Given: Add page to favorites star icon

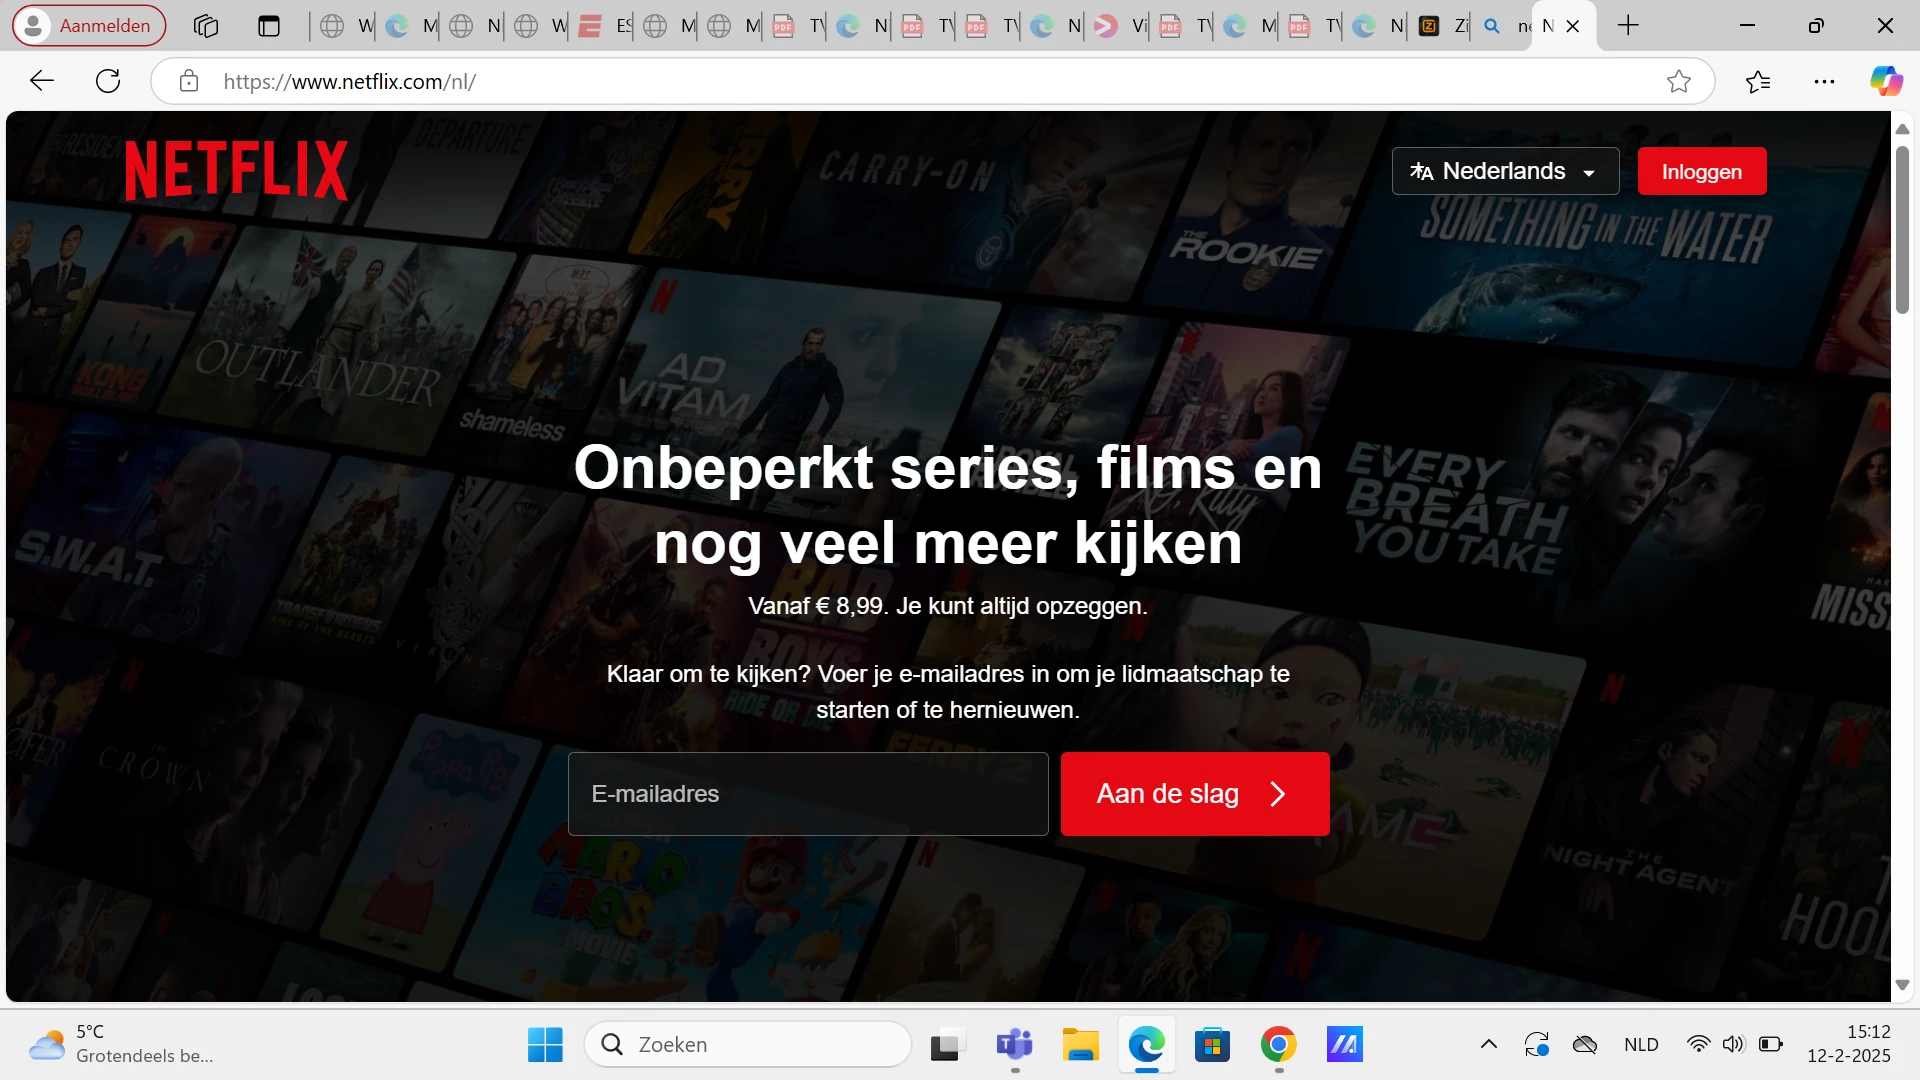Looking at the screenshot, I should click(1678, 81).
